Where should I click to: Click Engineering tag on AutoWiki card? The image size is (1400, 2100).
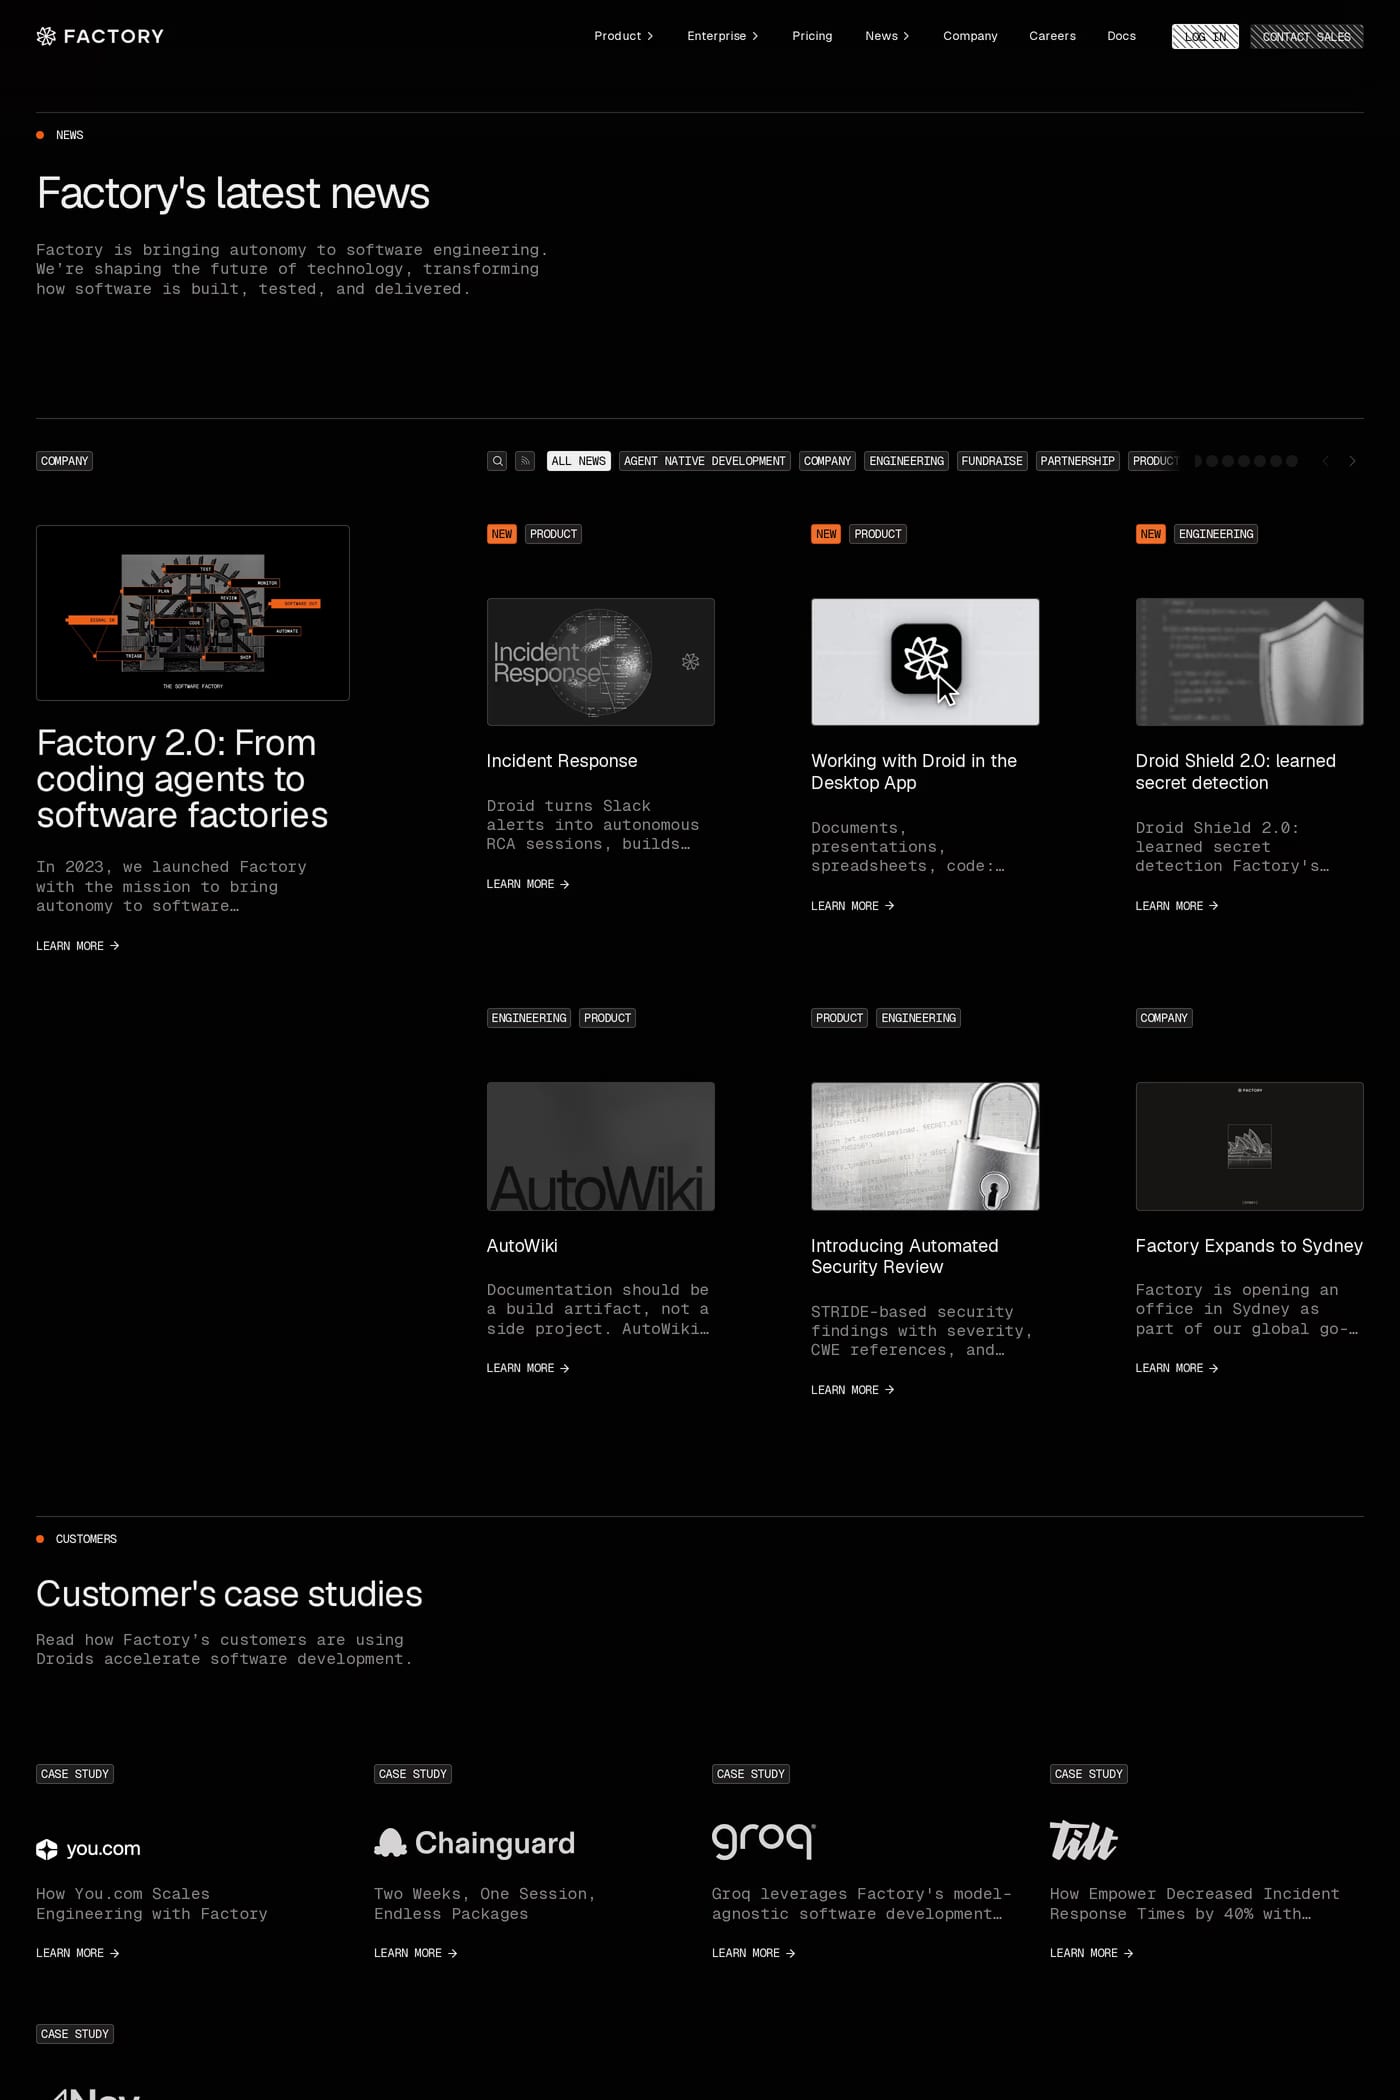click(x=529, y=1018)
